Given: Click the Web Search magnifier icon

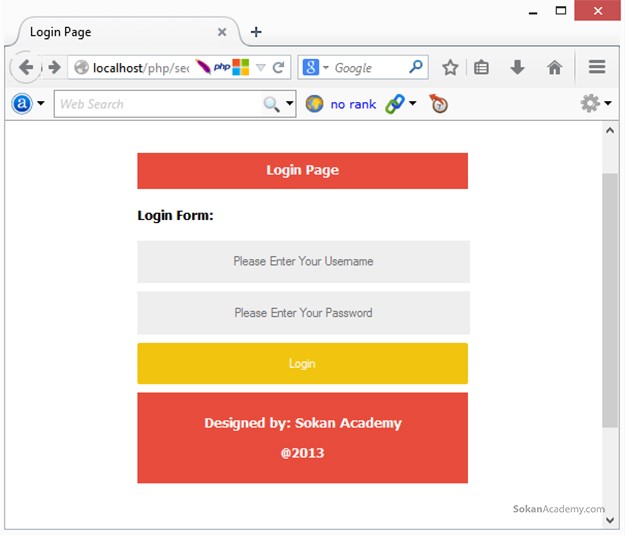Looking at the screenshot, I should point(271,104).
